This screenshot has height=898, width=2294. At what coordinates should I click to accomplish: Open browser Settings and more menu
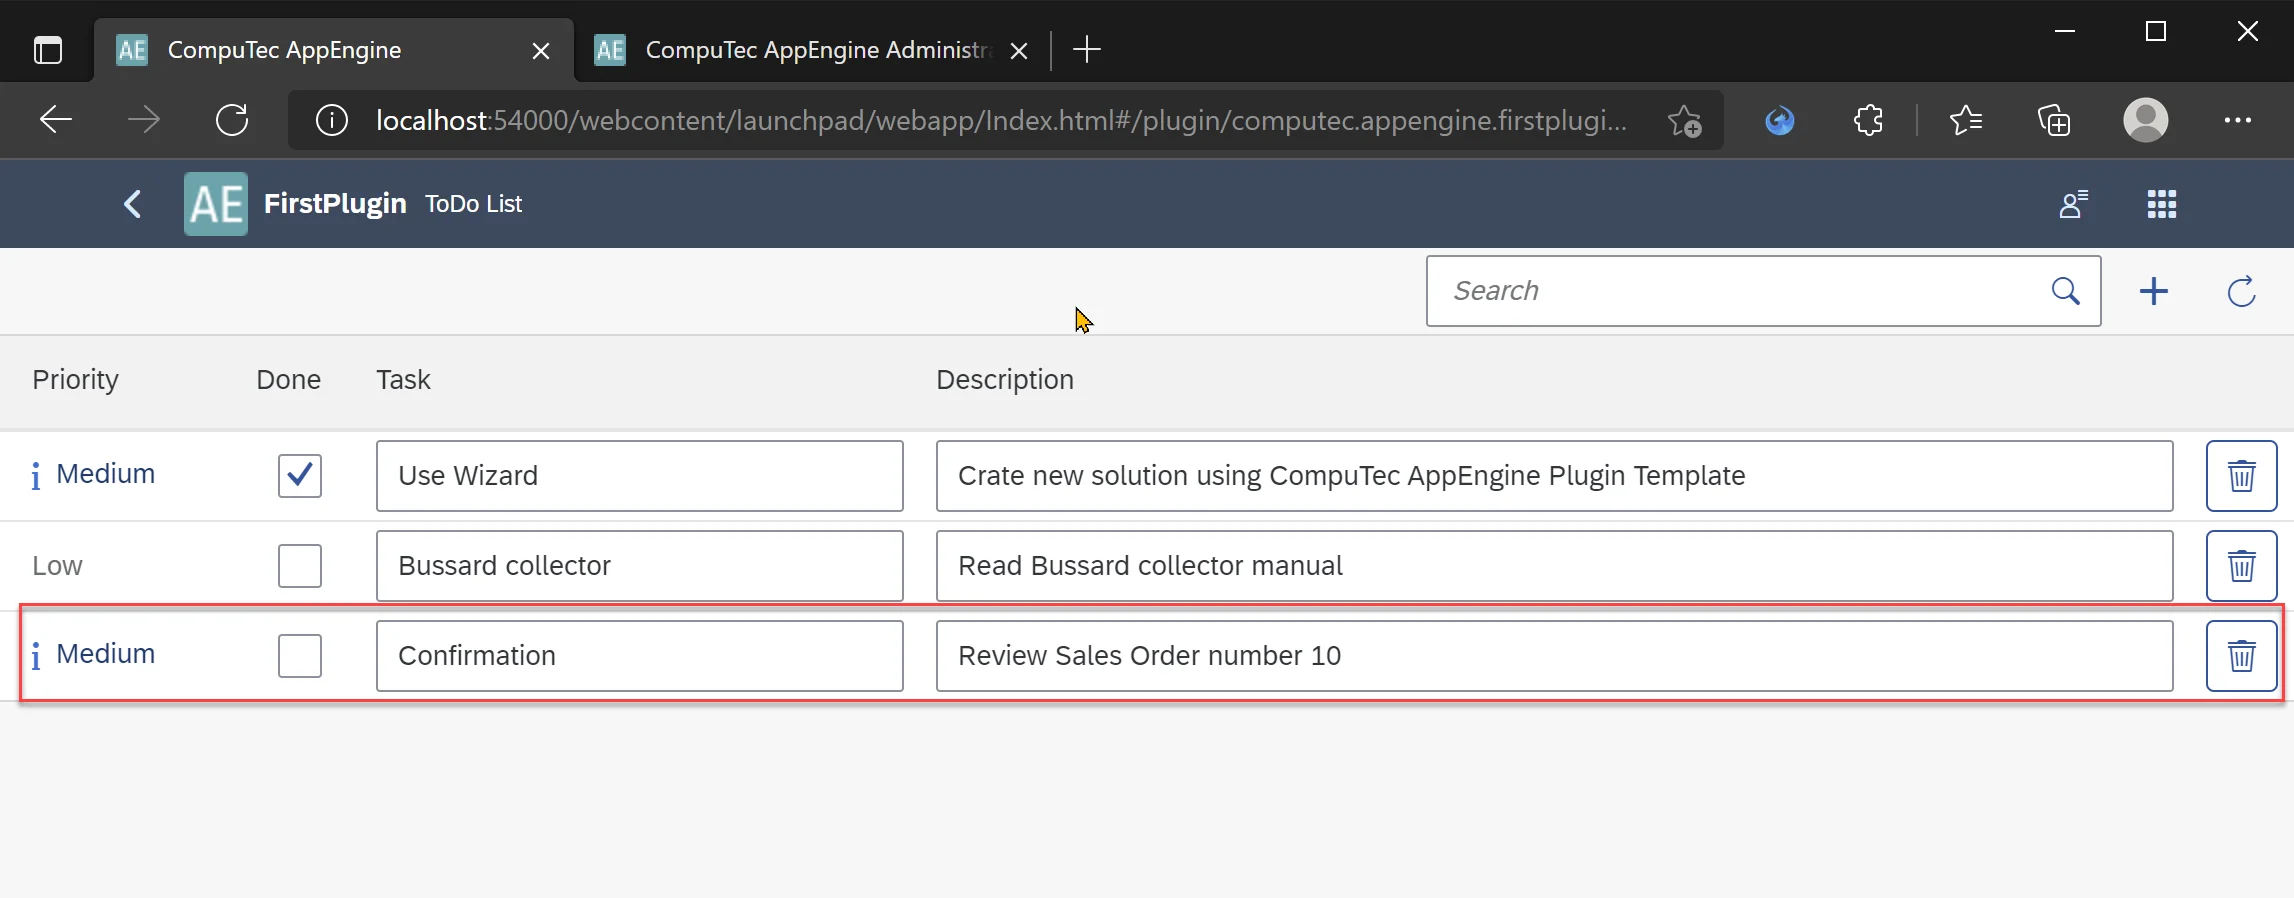[2237, 121]
